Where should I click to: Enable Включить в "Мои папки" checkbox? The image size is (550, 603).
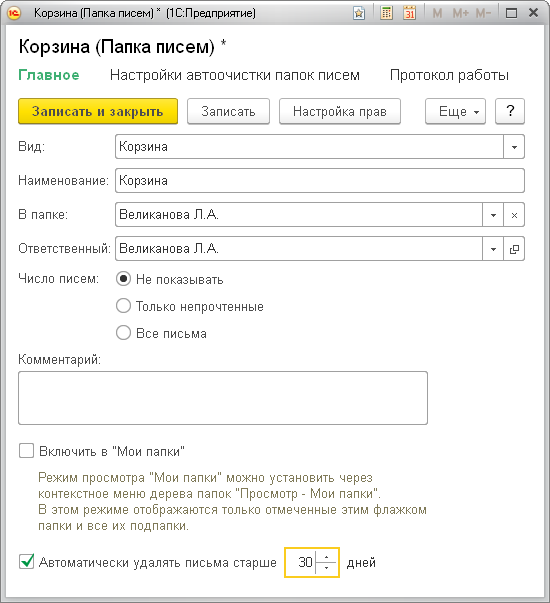(x=27, y=451)
